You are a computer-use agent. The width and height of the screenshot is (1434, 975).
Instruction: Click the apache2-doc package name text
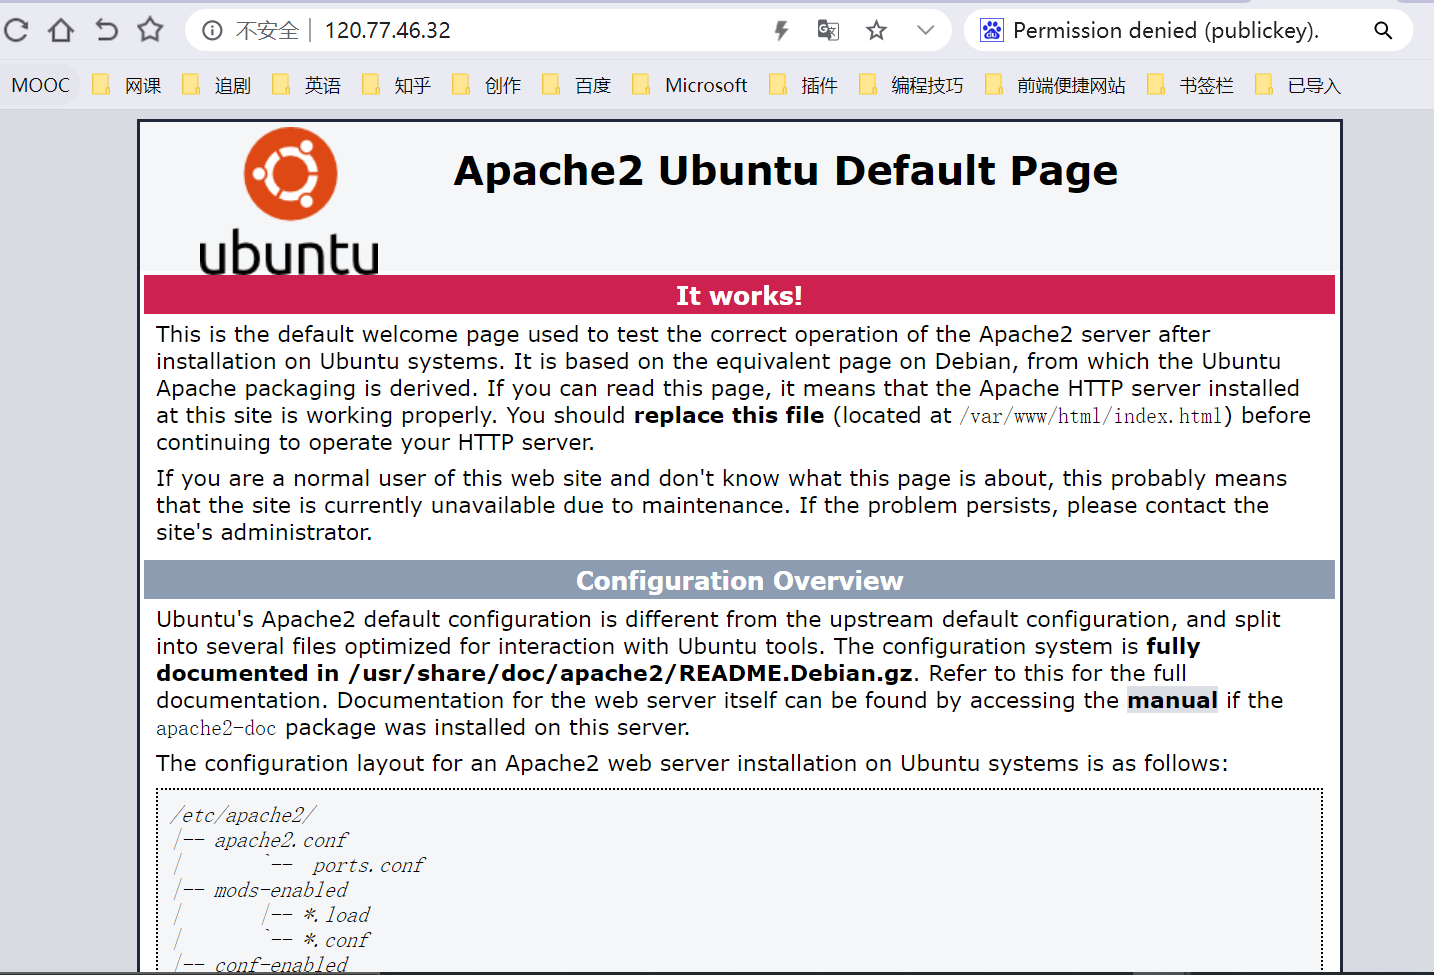pyautogui.click(x=216, y=728)
